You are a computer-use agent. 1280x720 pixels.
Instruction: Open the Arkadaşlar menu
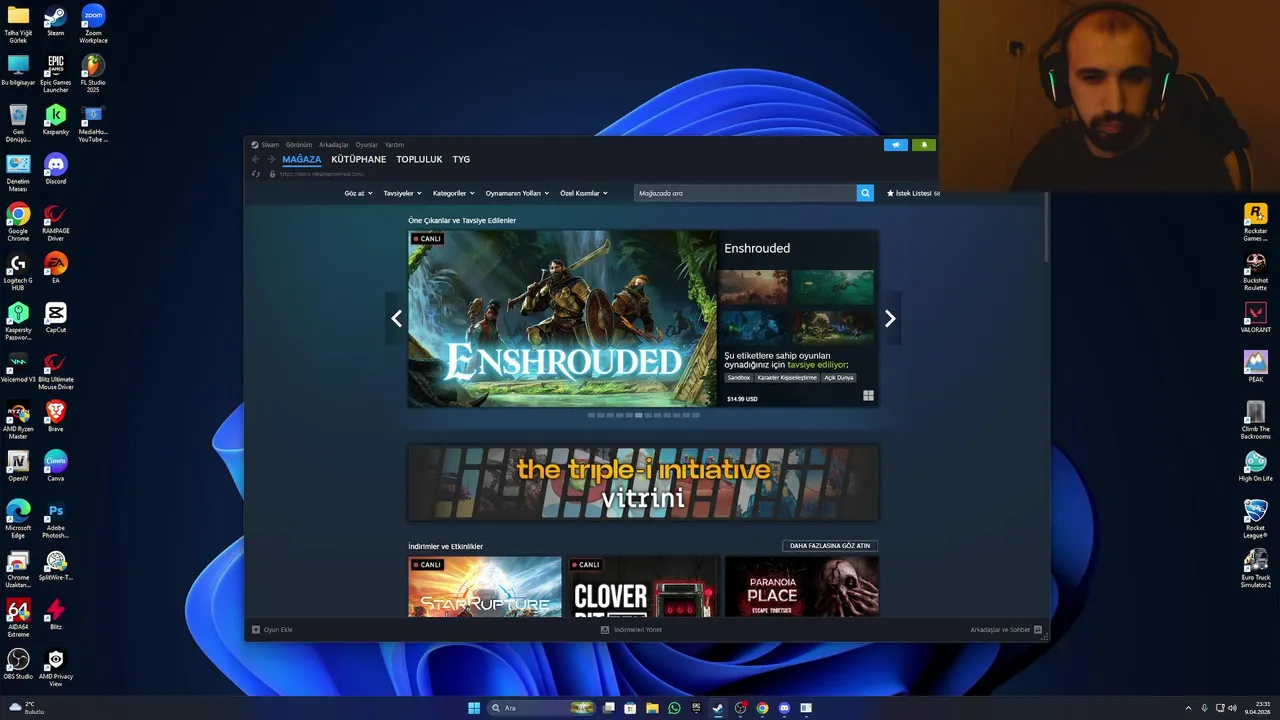click(x=334, y=145)
